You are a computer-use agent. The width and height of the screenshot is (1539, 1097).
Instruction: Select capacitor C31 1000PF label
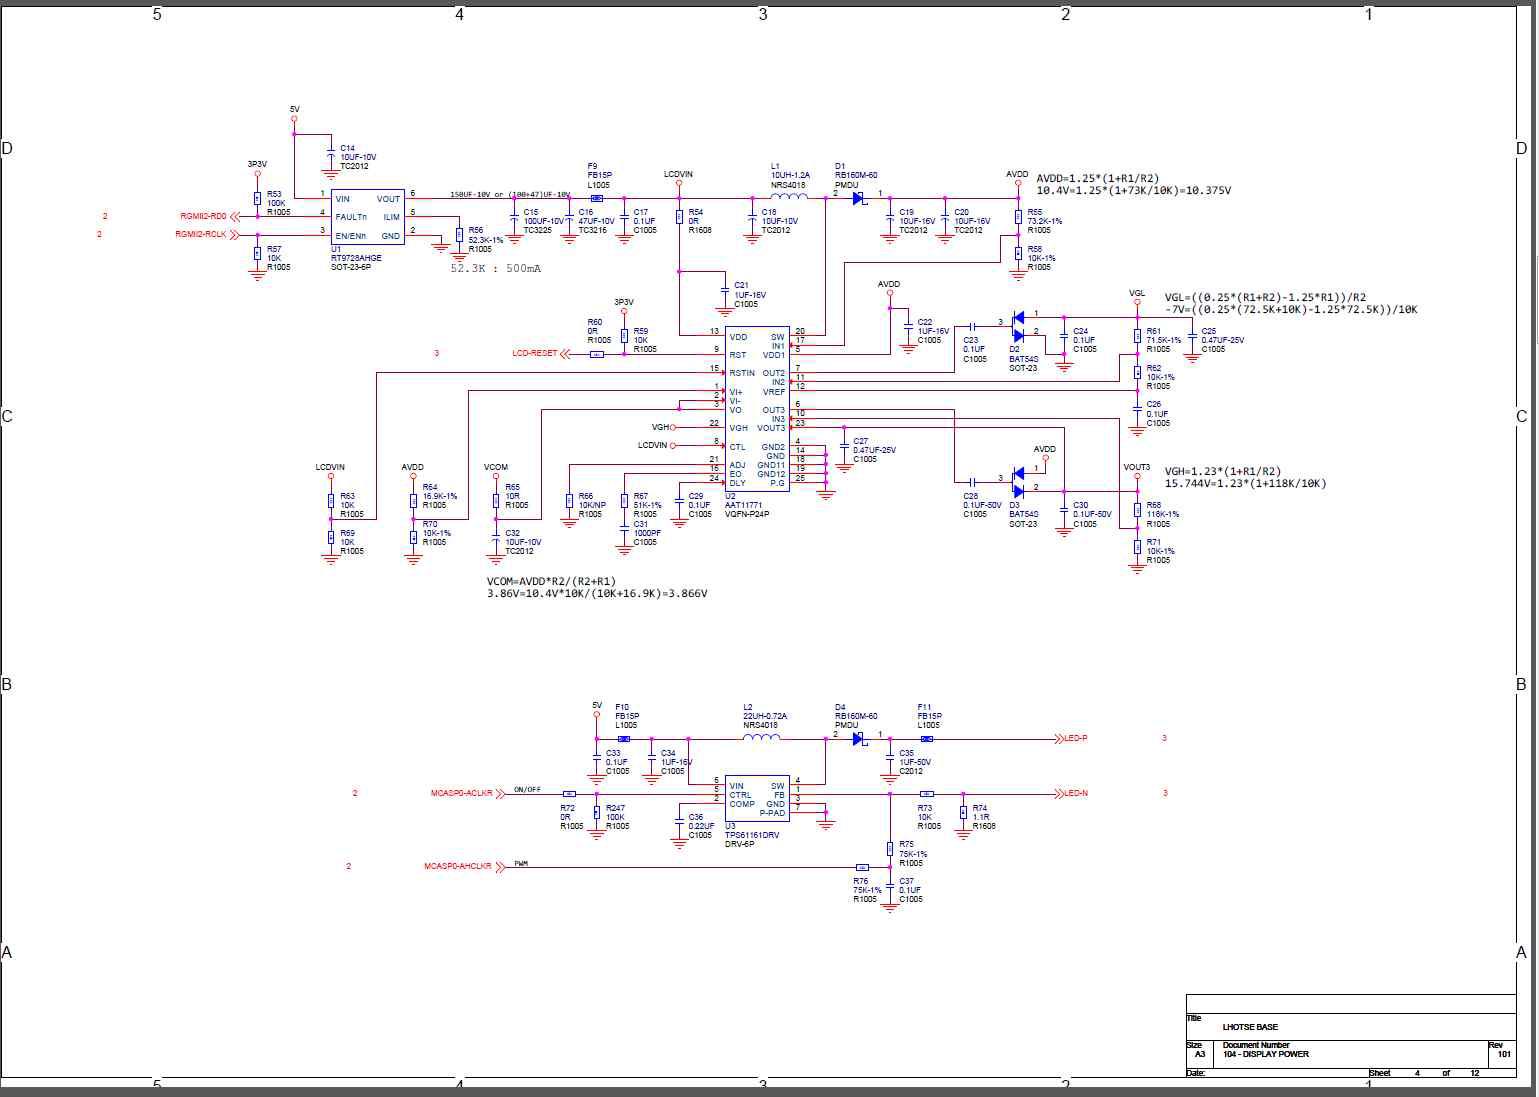click(x=647, y=533)
